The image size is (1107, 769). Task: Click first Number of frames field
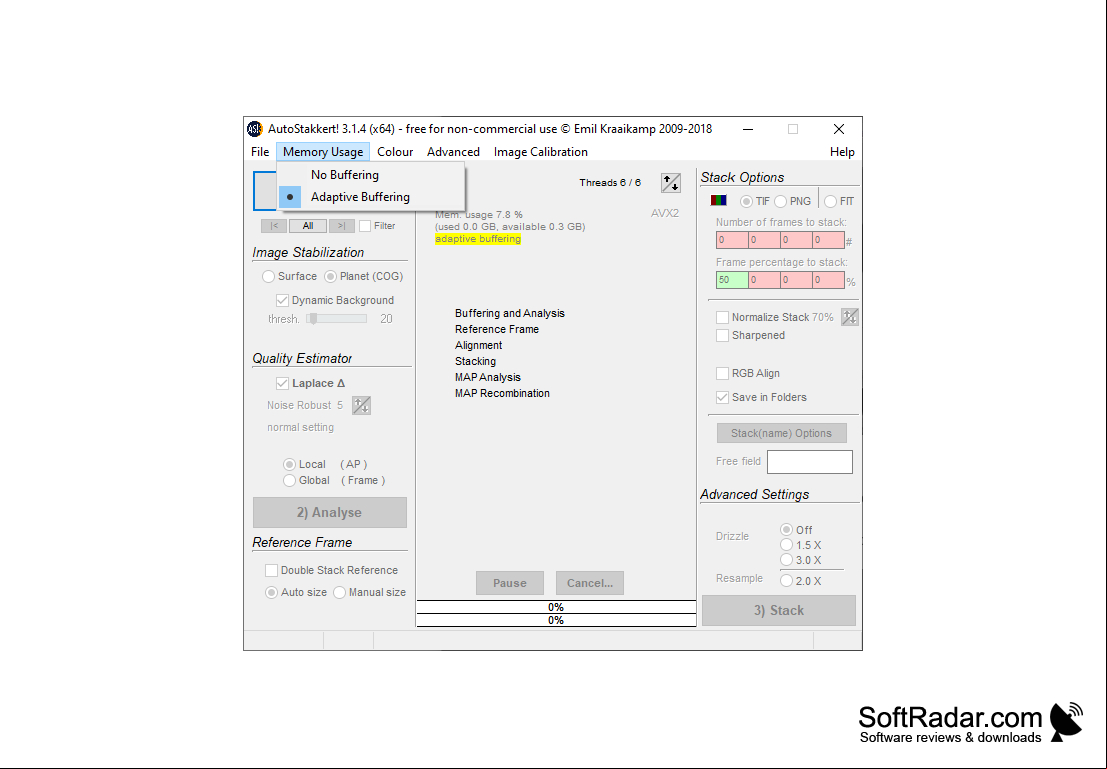pos(732,240)
